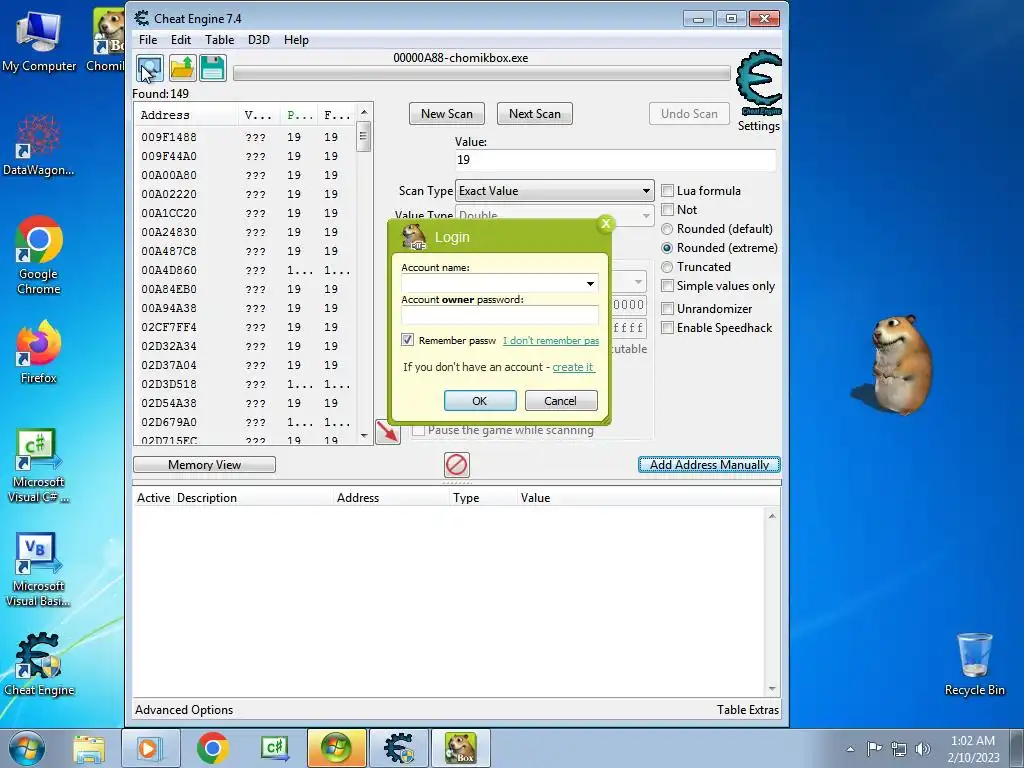Screen dimensions: 1024x768
Task: Switch to Chrome on the taskbar
Action: (x=213, y=748)
